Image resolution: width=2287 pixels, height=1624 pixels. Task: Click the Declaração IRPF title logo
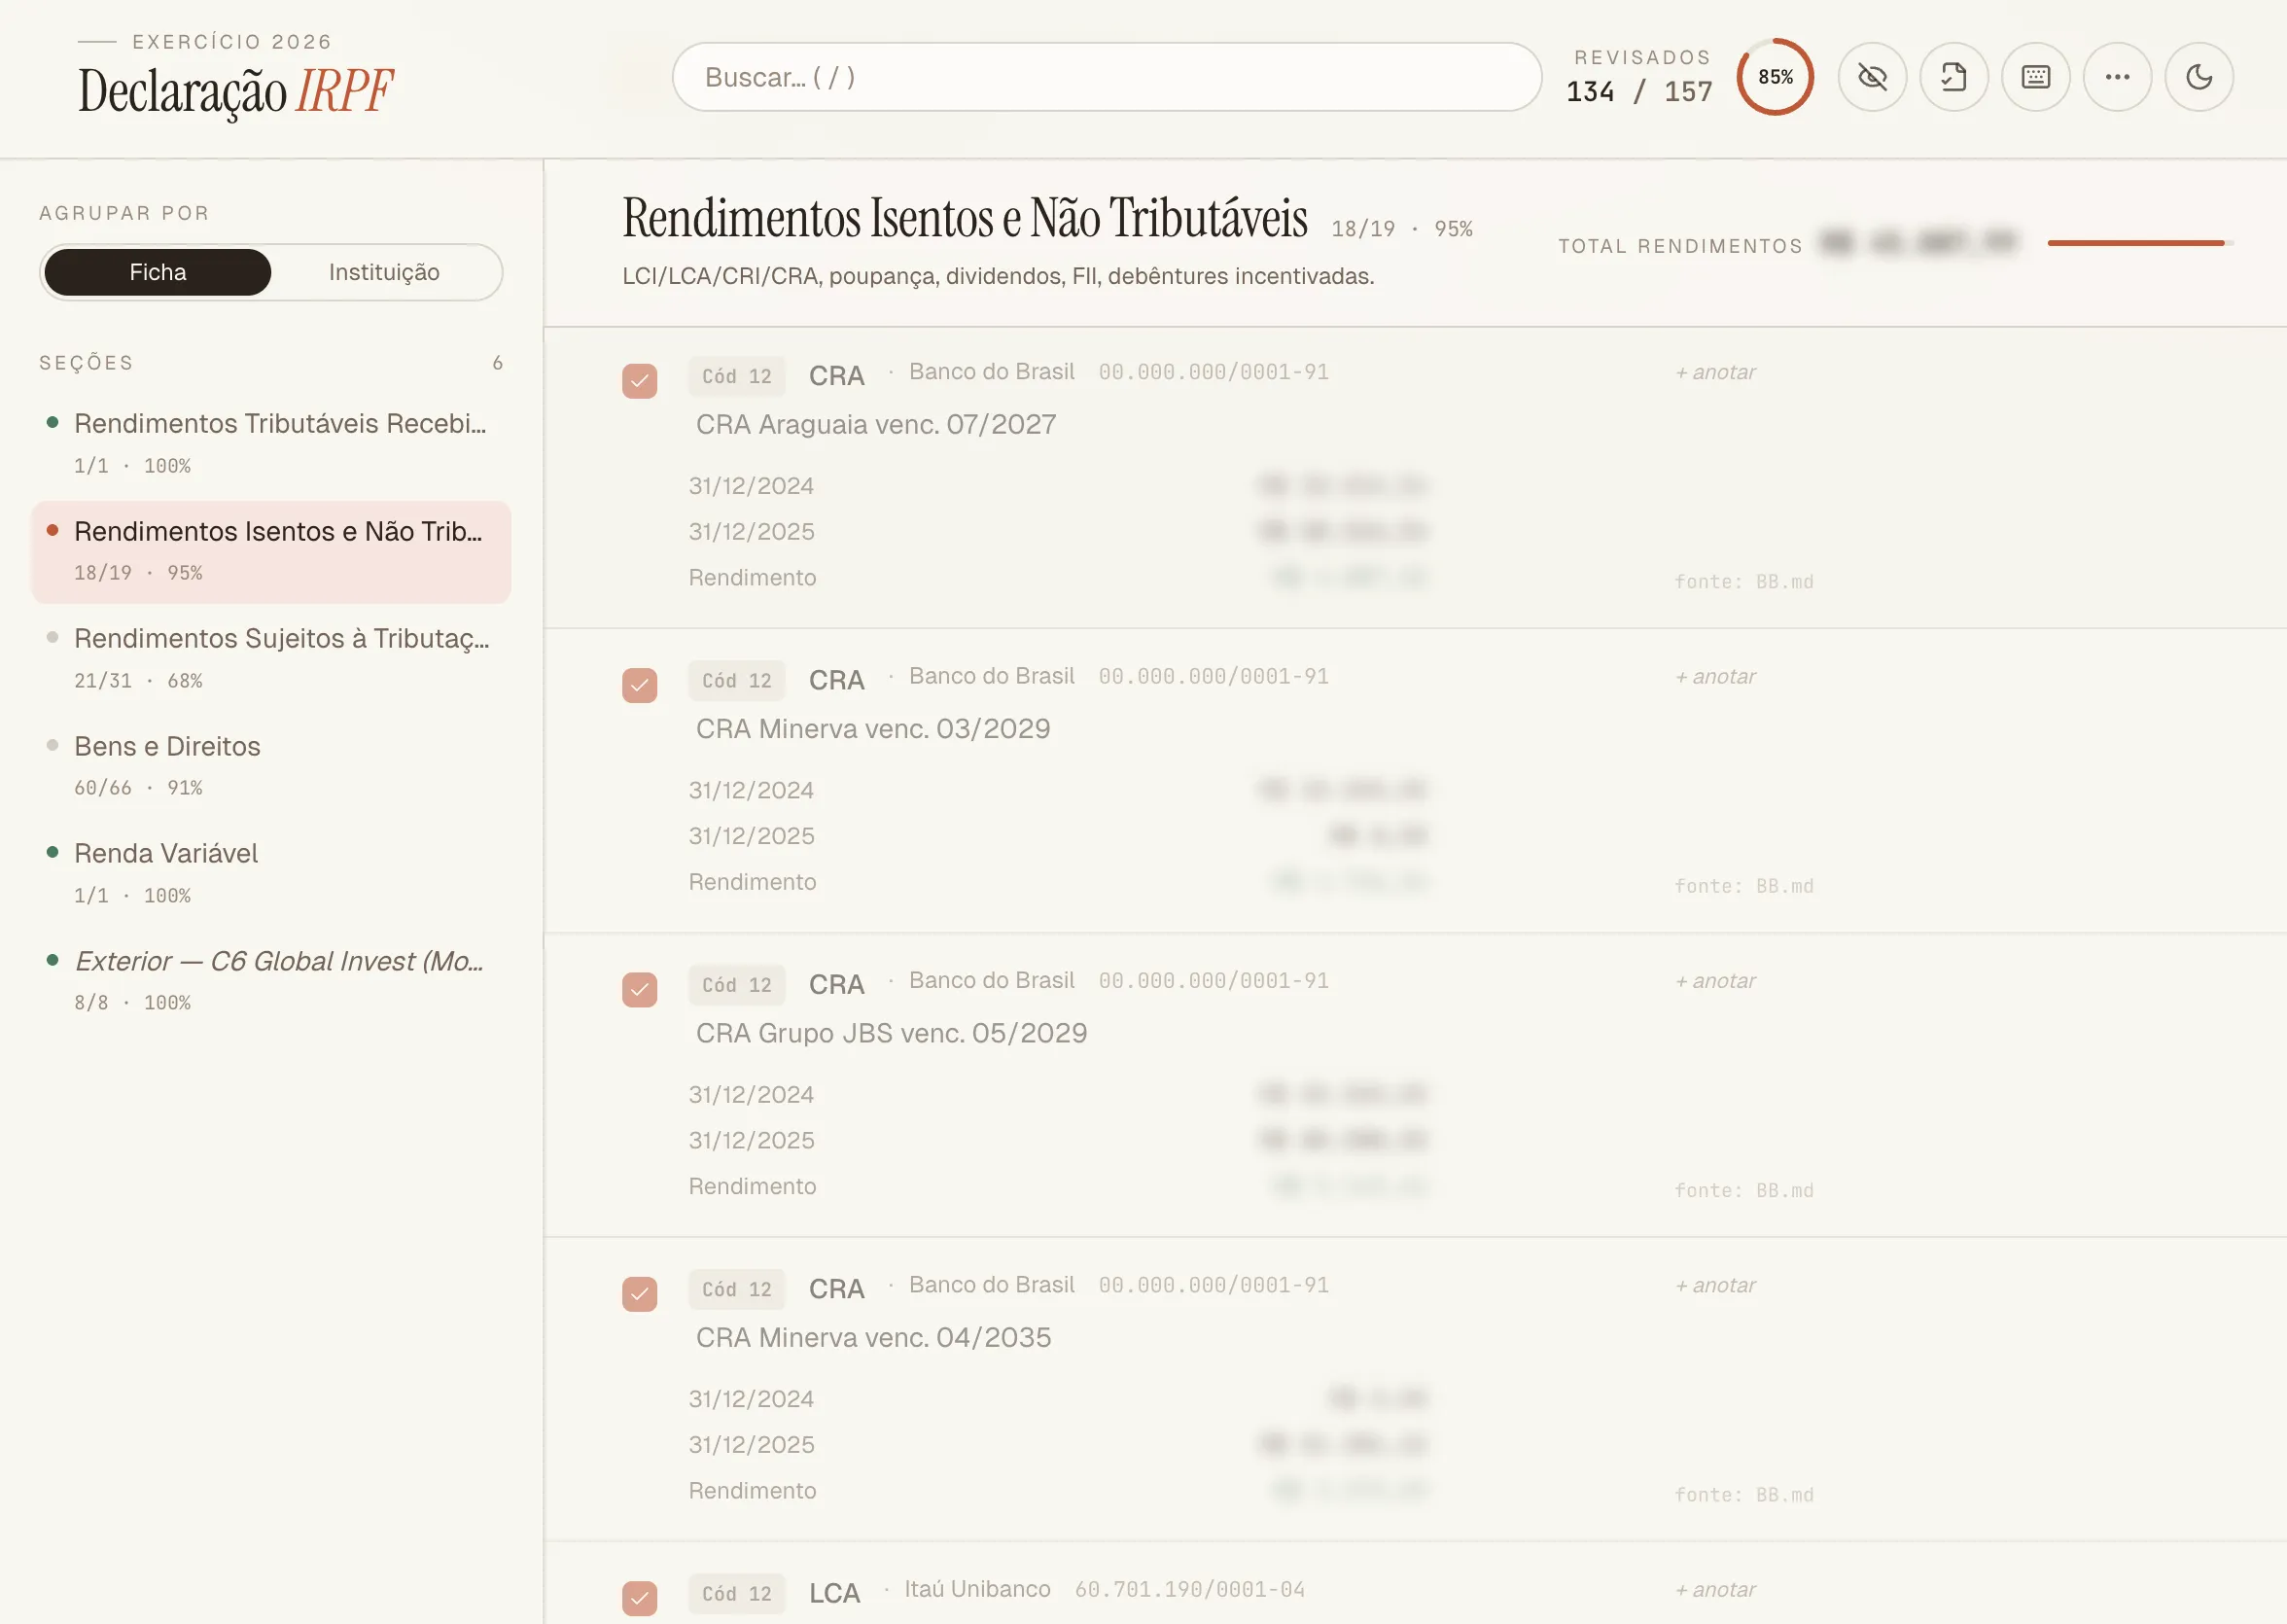(x=236, y=91)
